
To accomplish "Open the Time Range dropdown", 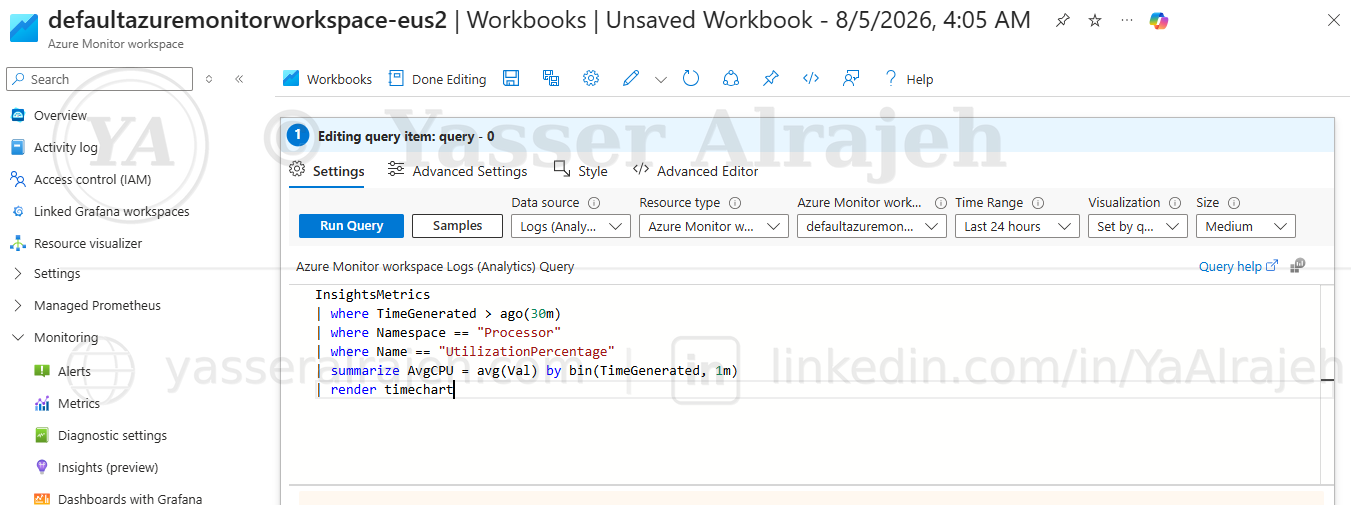I will tap(1017, 227).
